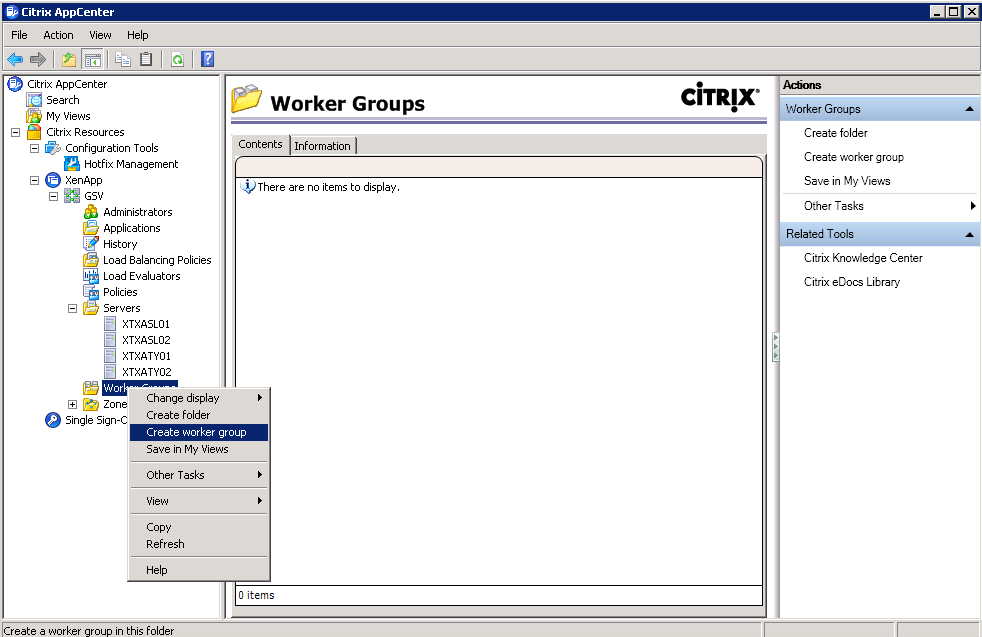Click the Single Sign-On key icon
This screenshot has width=982, height=637.
point(53,420)
